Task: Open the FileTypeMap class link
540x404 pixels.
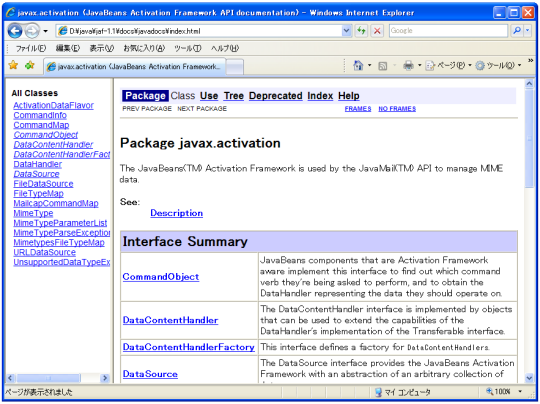Action: click(38, 194)
